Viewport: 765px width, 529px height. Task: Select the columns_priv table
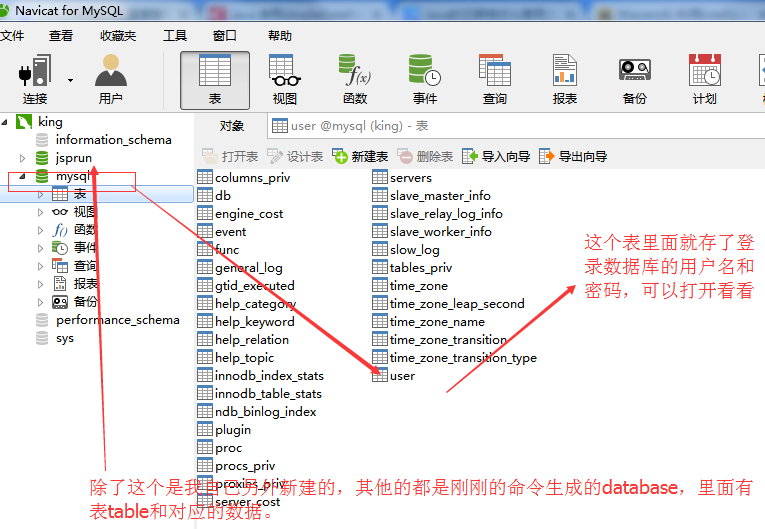pos(243,178)
